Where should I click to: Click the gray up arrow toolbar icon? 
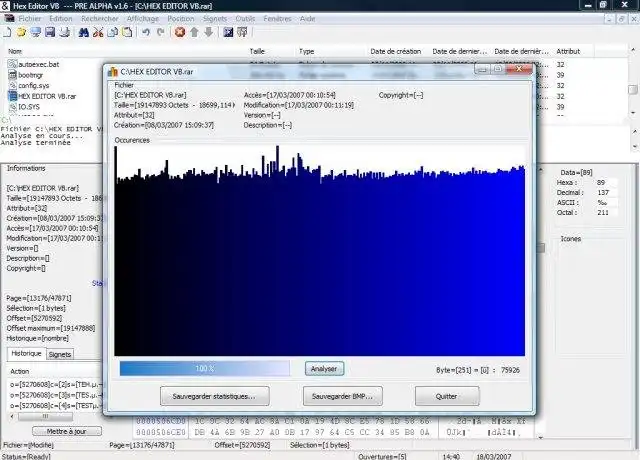click(194, 32)
